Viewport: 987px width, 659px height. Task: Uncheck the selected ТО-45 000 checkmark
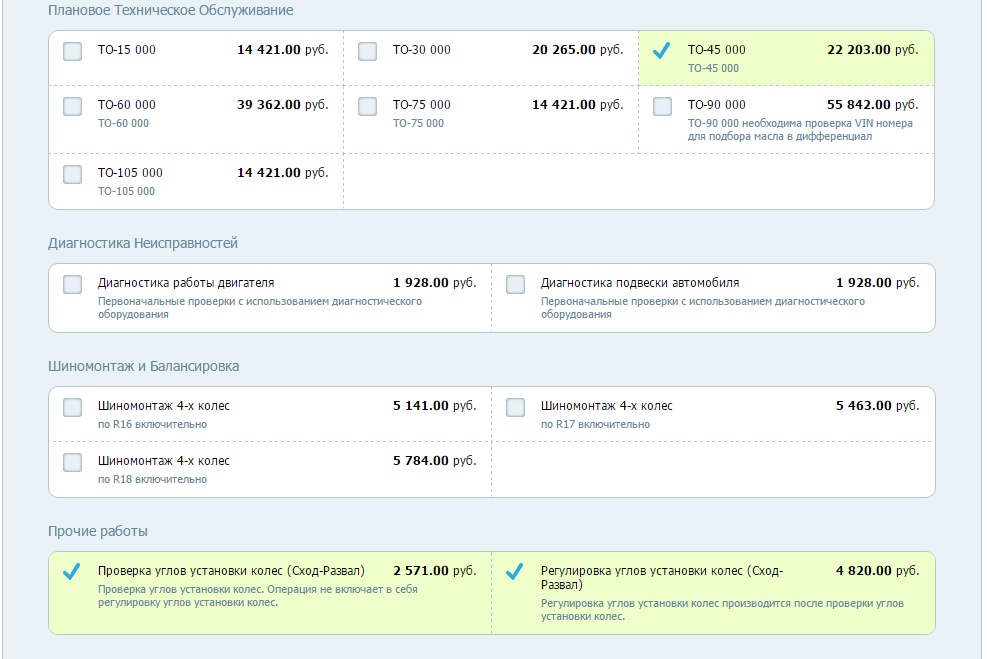pos(662,50)
